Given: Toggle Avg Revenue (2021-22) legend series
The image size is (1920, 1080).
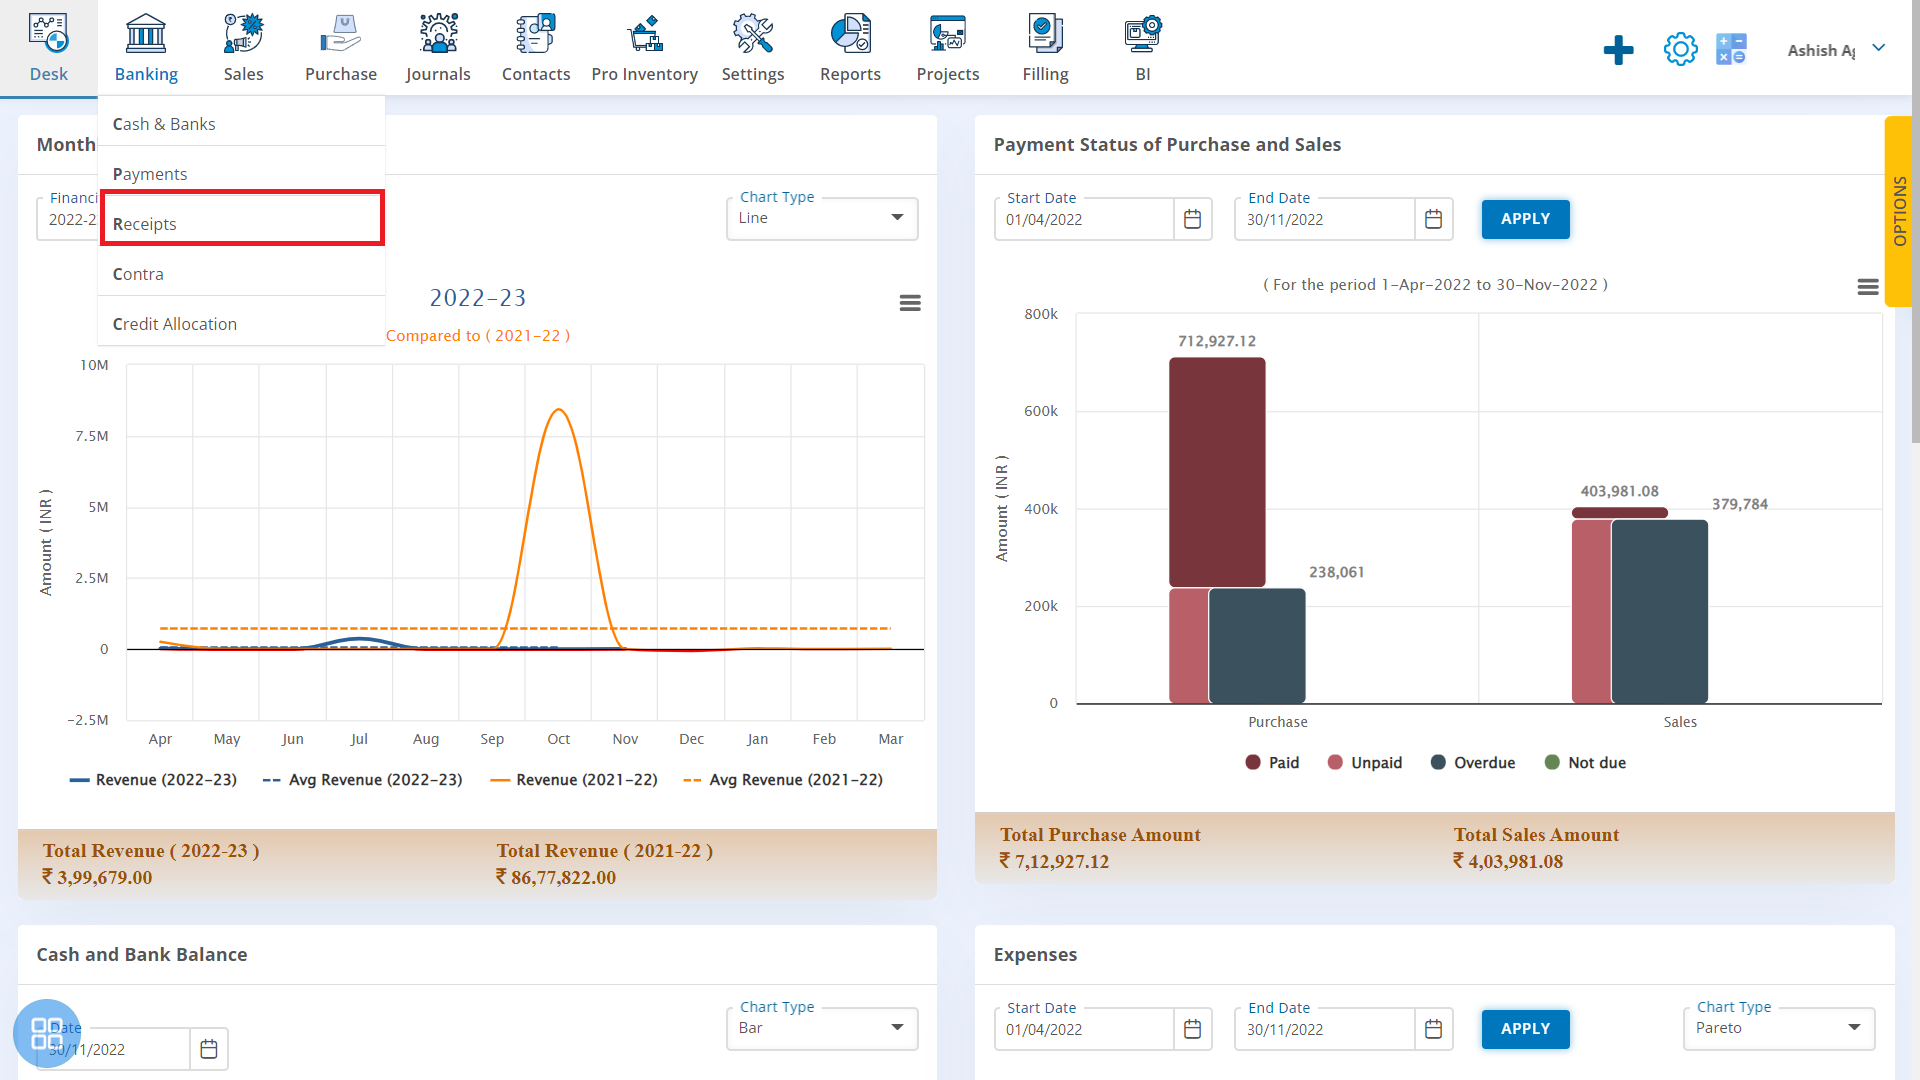Looking at the screenshot, I should (x=783, y=780).
